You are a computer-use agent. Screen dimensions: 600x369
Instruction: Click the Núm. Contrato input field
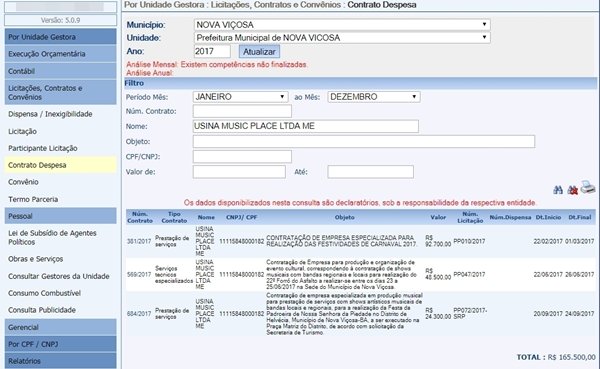click(242, 111)
